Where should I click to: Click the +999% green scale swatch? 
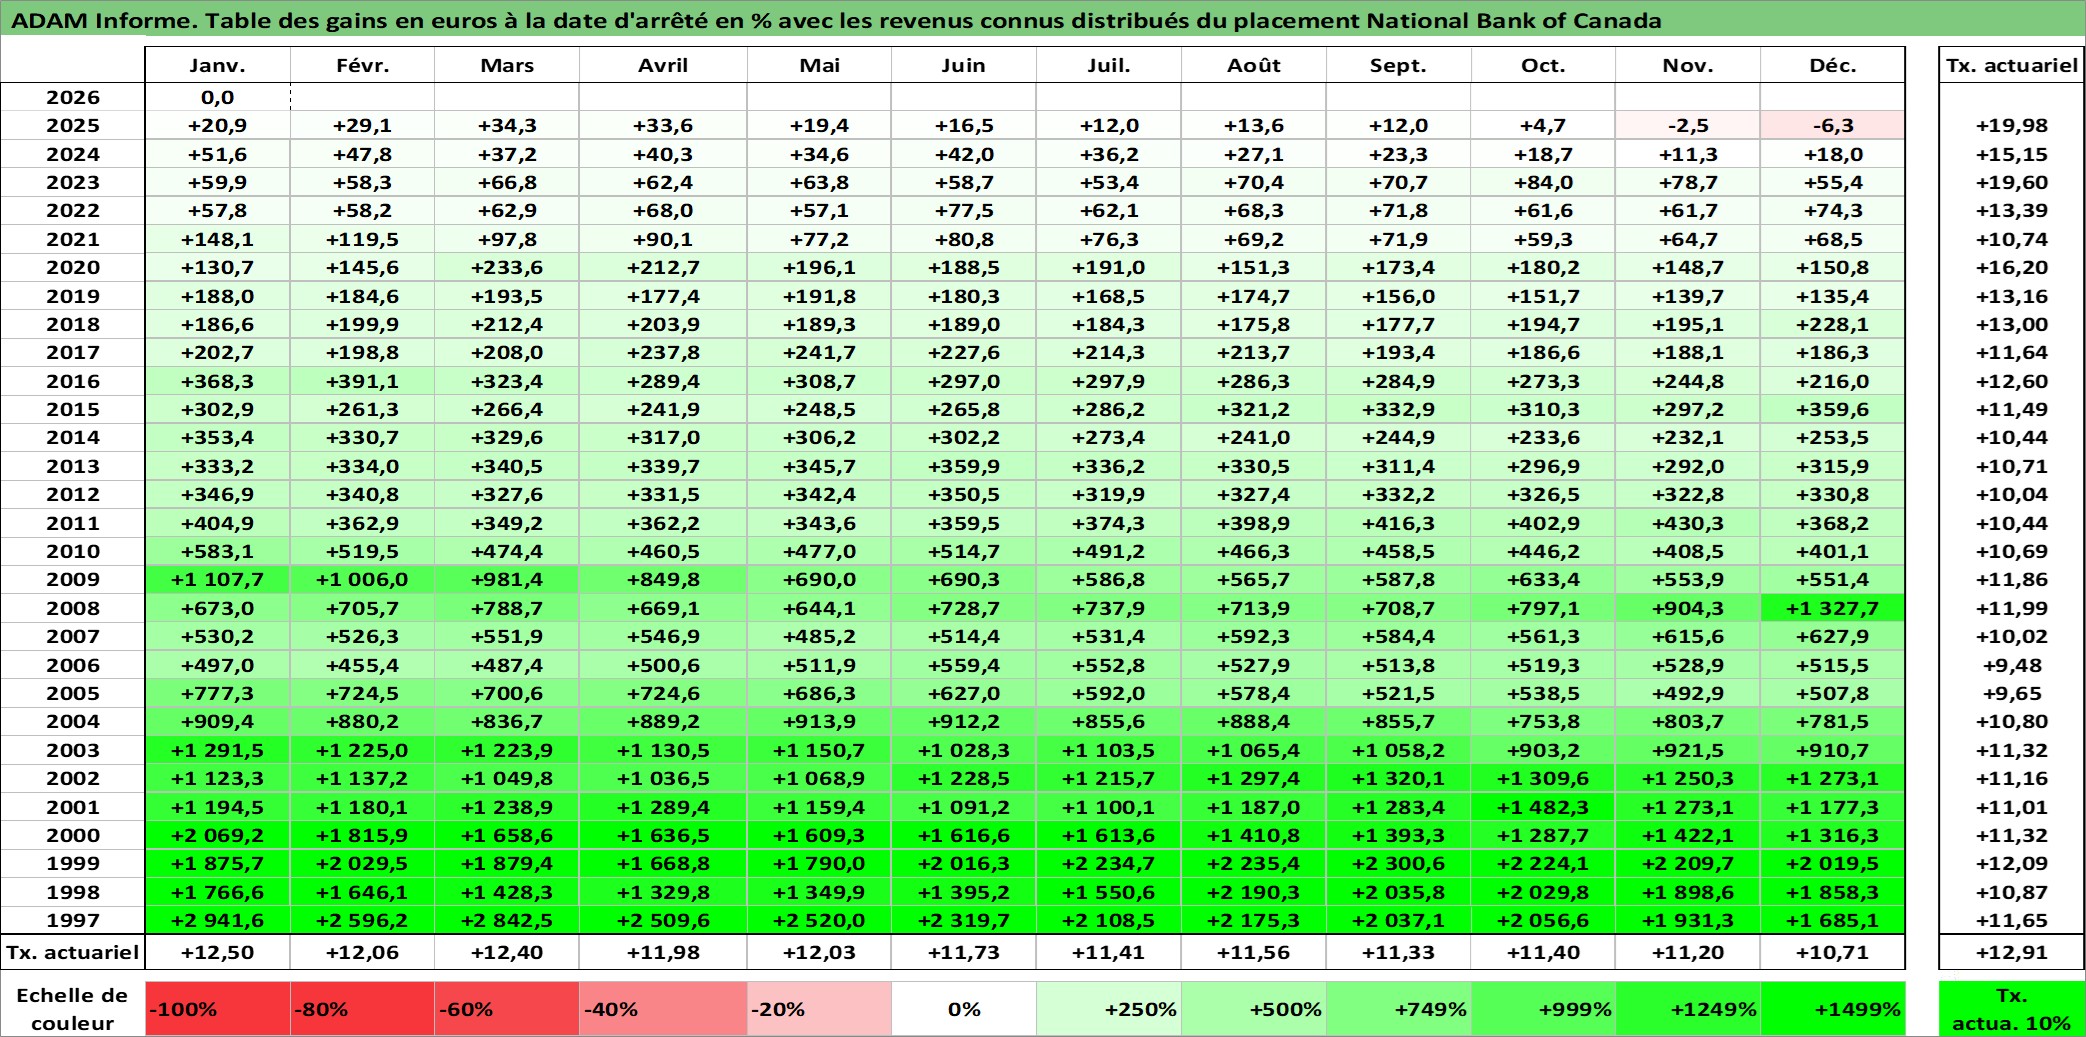click(x=1543, y=1009)
